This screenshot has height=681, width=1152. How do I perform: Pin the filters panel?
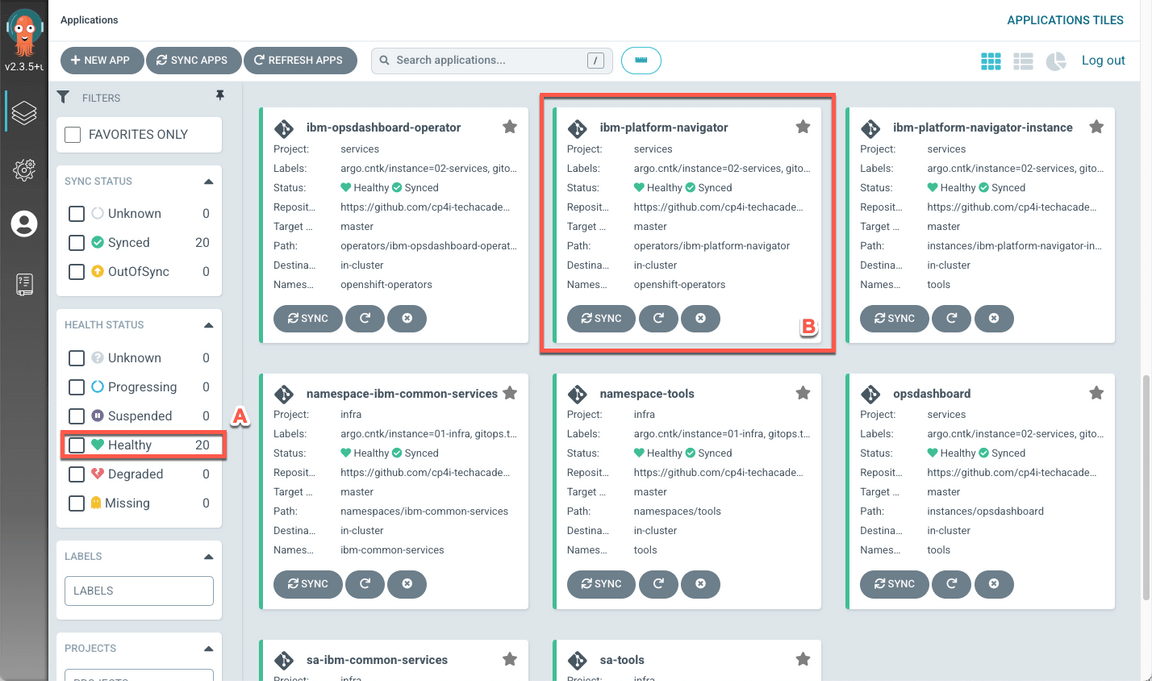click(220, 96)
